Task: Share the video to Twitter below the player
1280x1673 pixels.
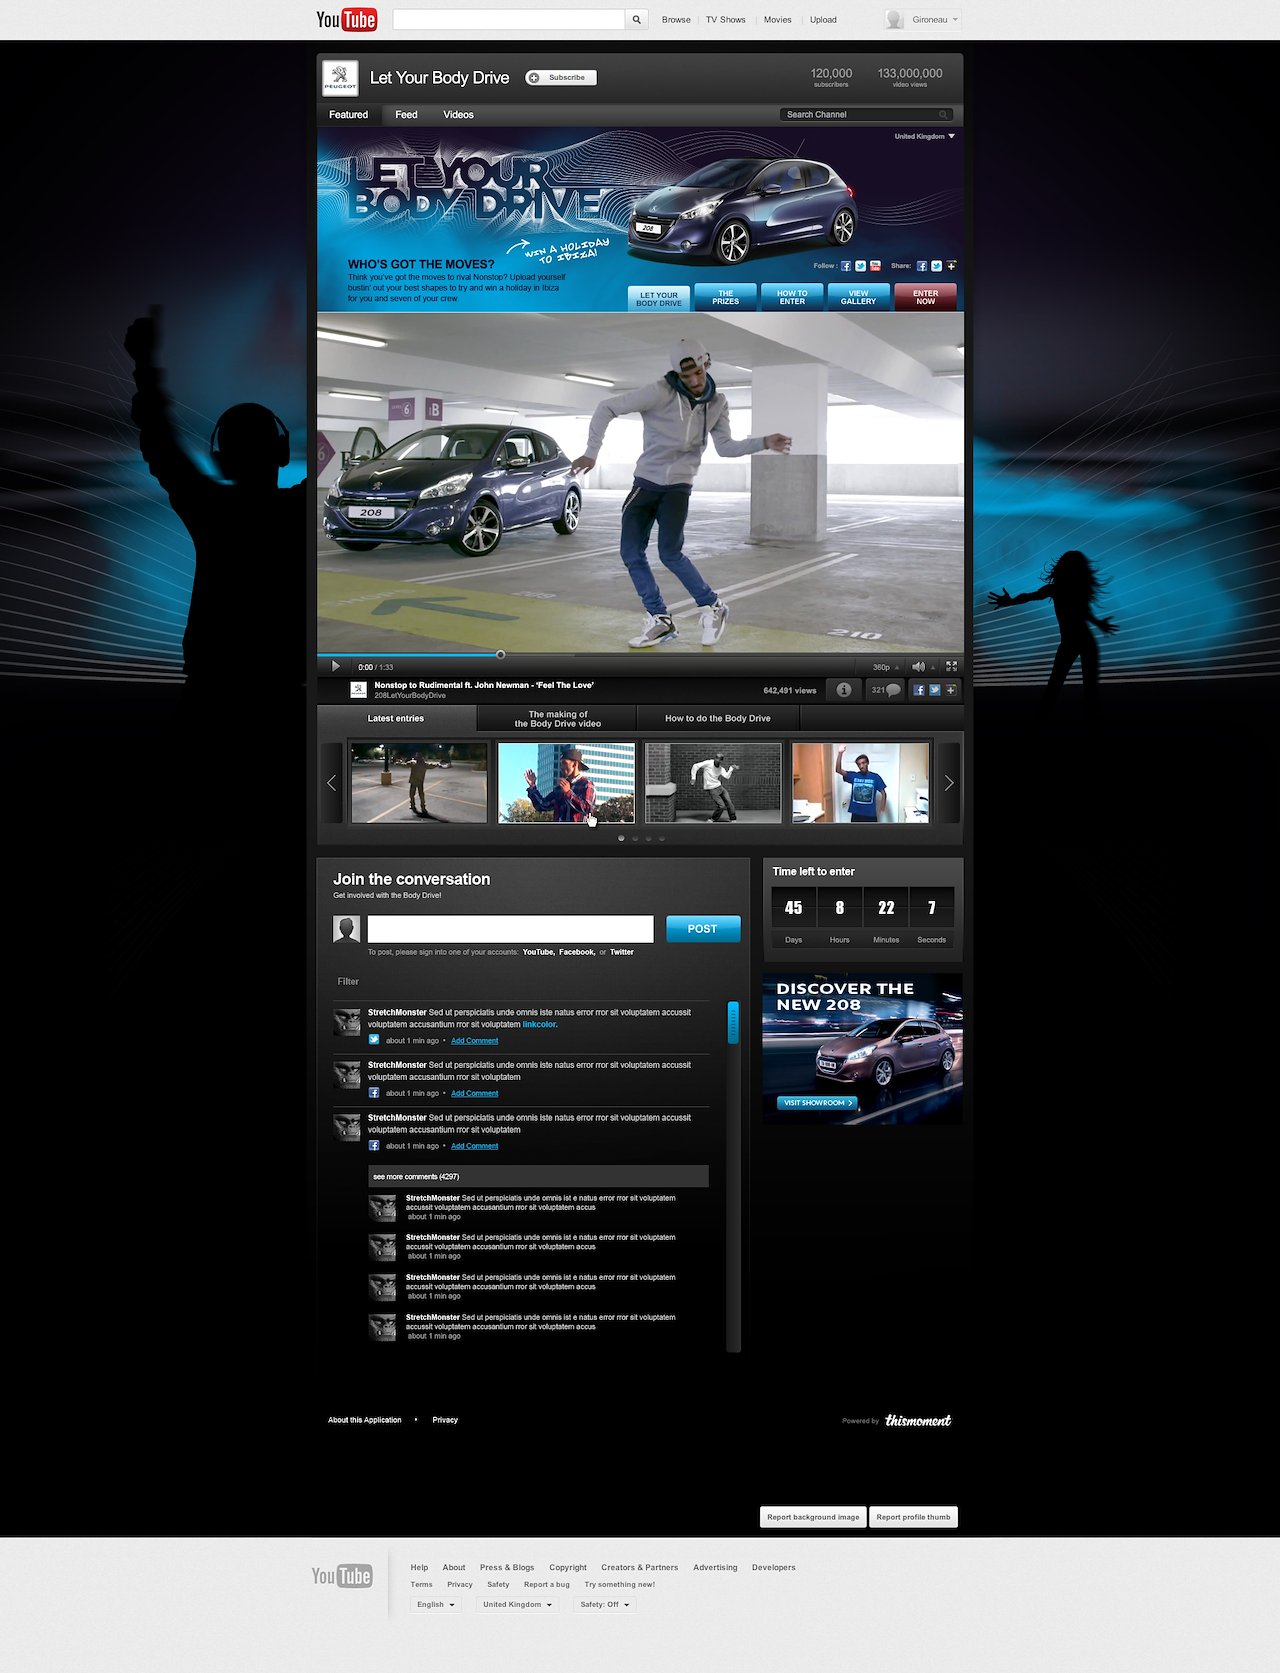Action: click(x=935, y=690)
